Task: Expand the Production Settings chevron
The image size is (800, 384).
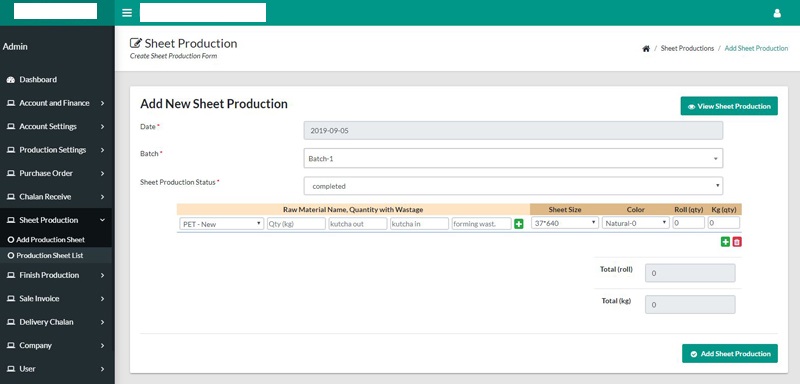Action: click(103, 150)
